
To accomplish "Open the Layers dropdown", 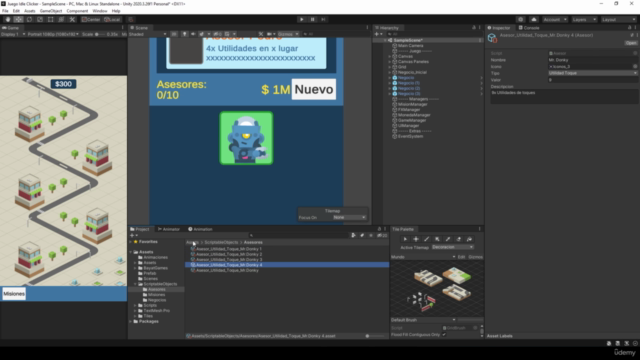I will click(584, 20).
